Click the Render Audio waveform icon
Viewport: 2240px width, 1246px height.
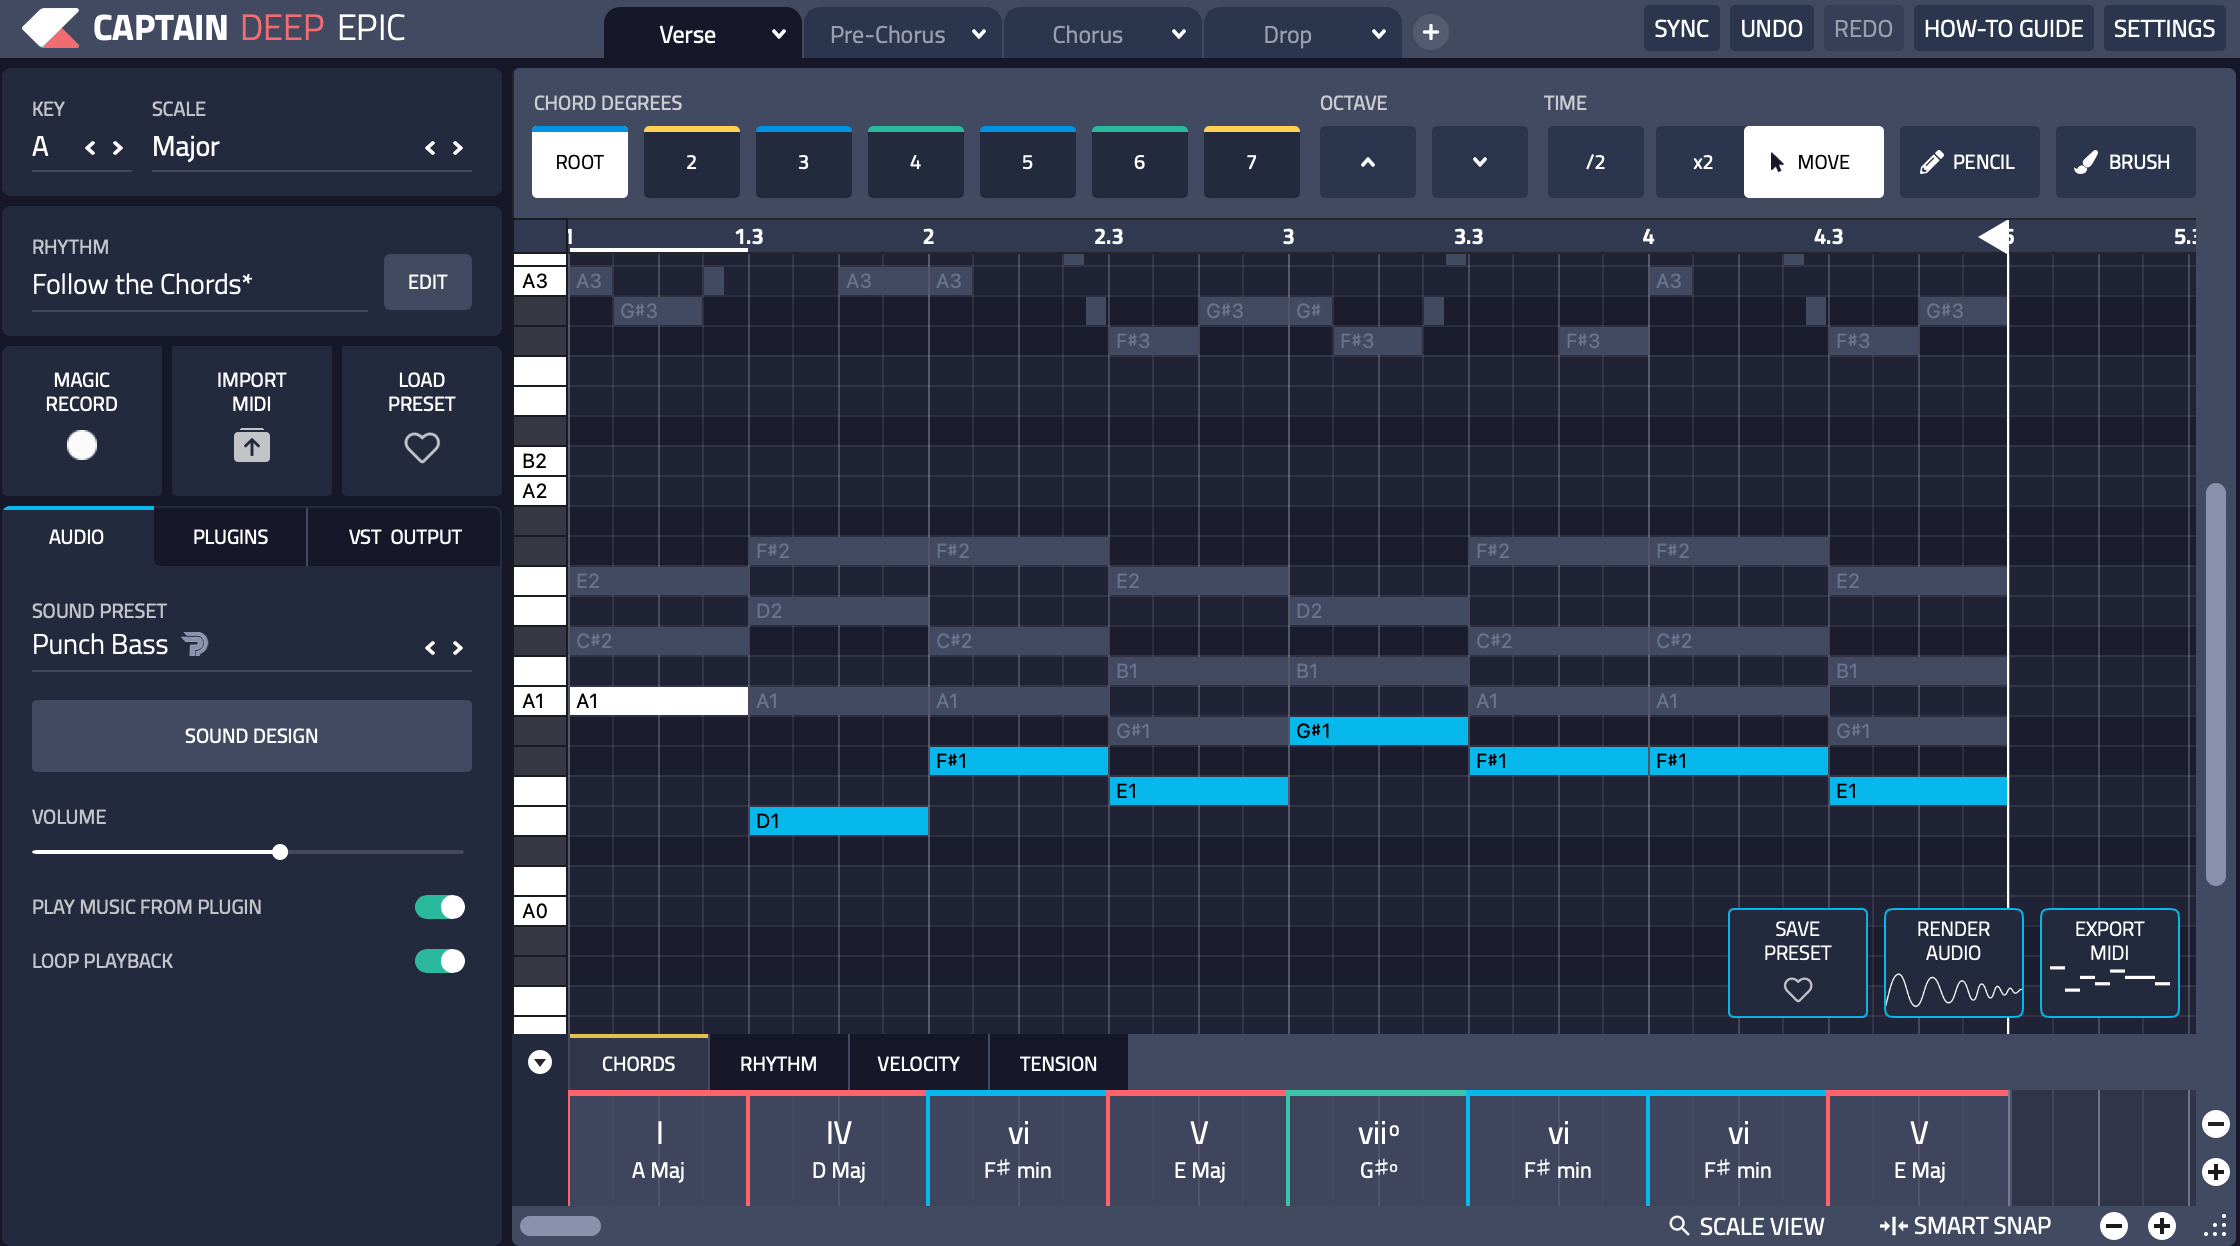pyautogui.click(x=1953, y=990)
